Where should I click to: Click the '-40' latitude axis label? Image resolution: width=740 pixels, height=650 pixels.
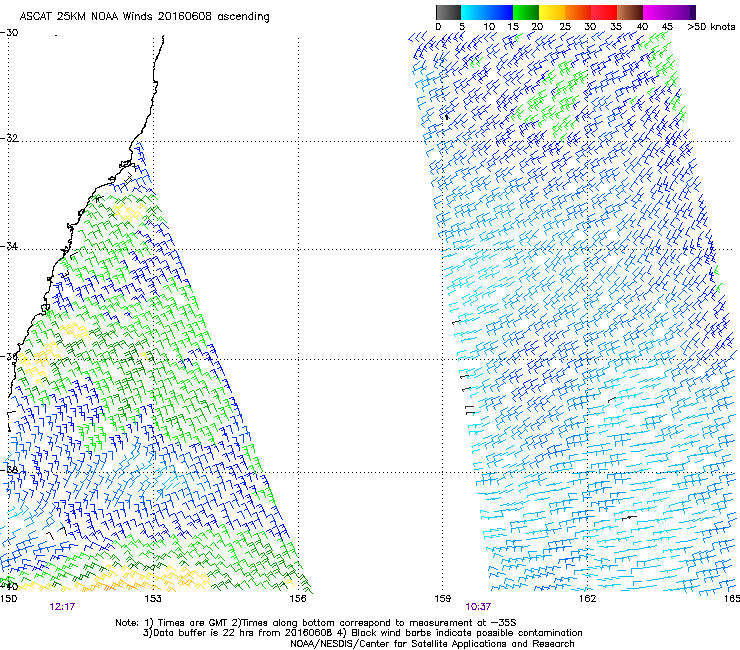pyautogui.click(x=9, y=586)
